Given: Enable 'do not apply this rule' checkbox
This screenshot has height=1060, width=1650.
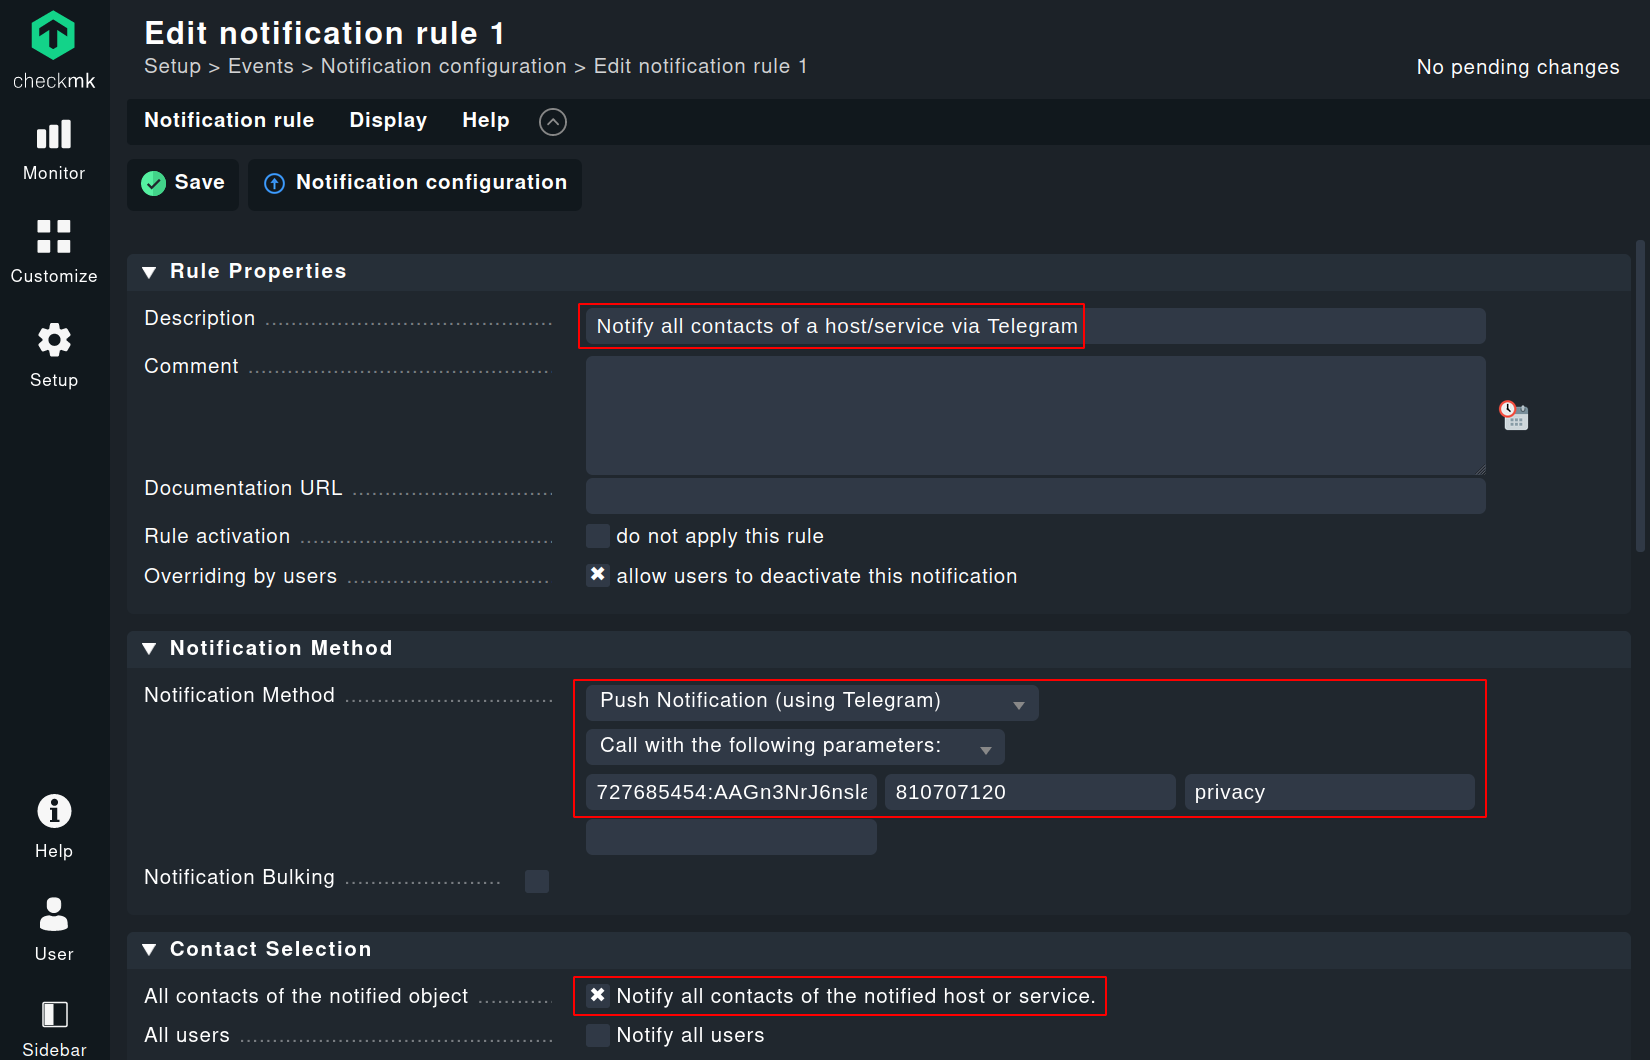Looking at the screenshot, I should coord(598,536).
